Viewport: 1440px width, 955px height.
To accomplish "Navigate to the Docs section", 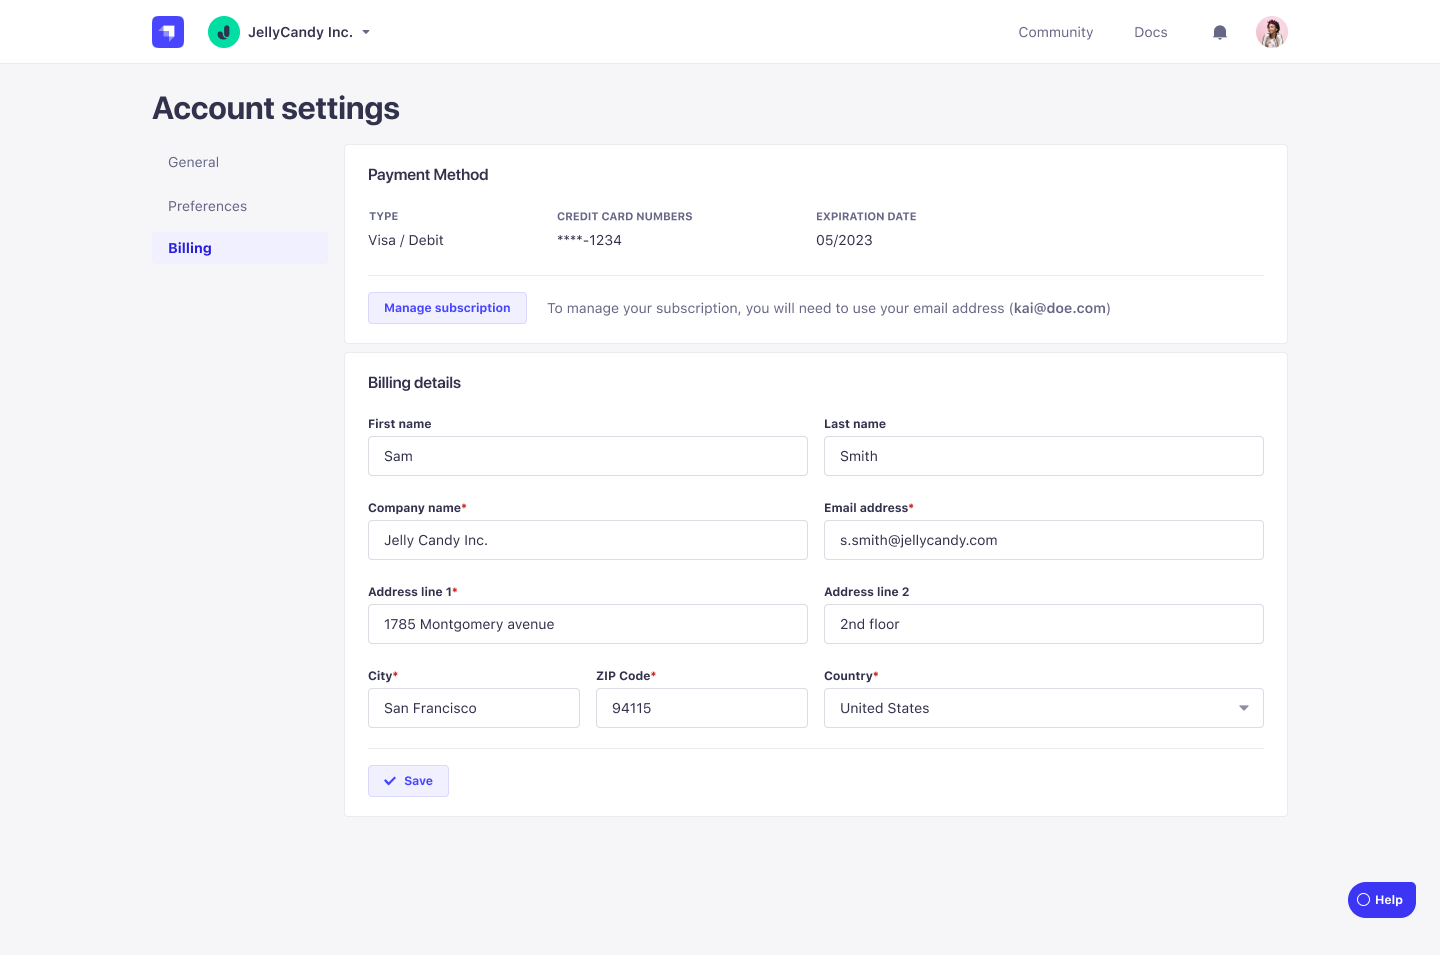I will (1150, 32).
